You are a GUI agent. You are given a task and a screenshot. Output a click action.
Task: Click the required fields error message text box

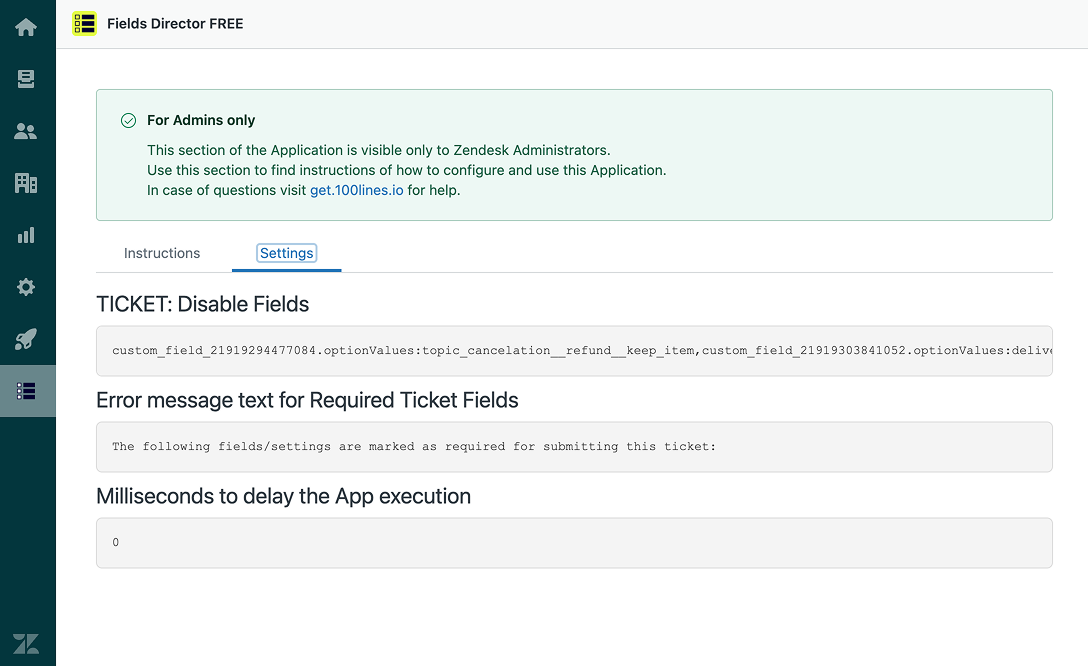[x=574, y=446]
